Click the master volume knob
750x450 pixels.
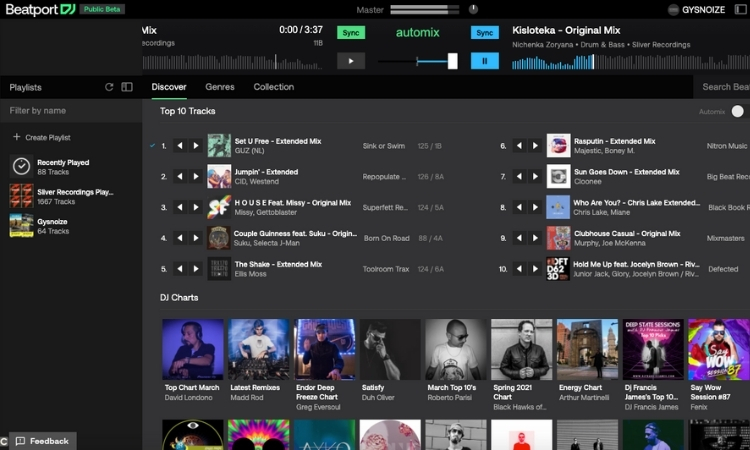pyautogui.click(x=473, y=9)
